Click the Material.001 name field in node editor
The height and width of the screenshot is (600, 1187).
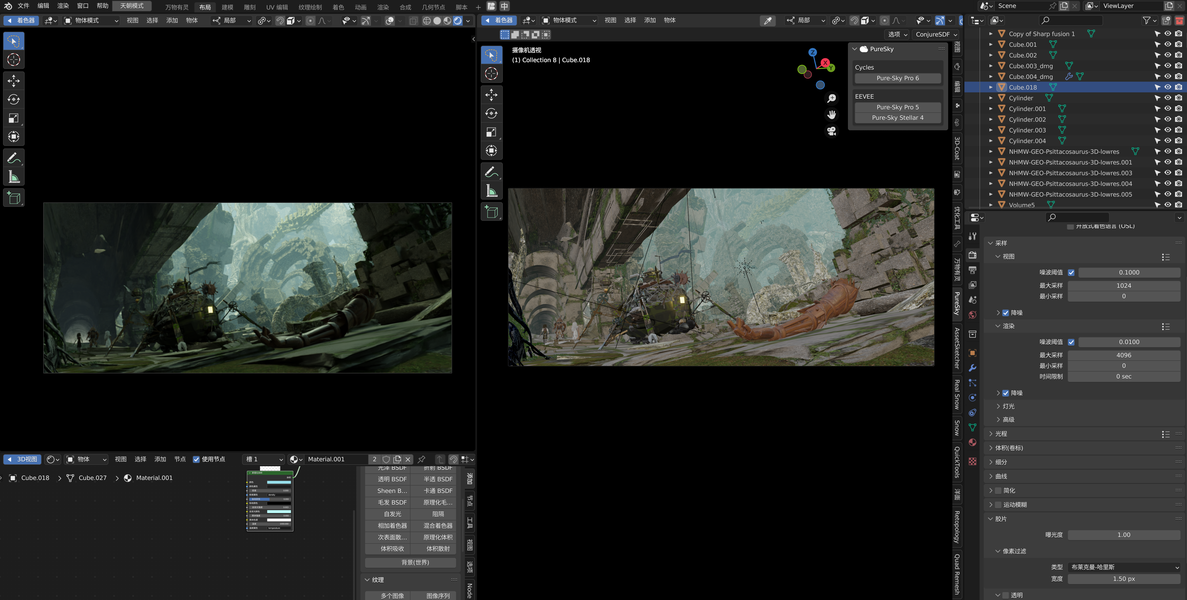[337, 459]
